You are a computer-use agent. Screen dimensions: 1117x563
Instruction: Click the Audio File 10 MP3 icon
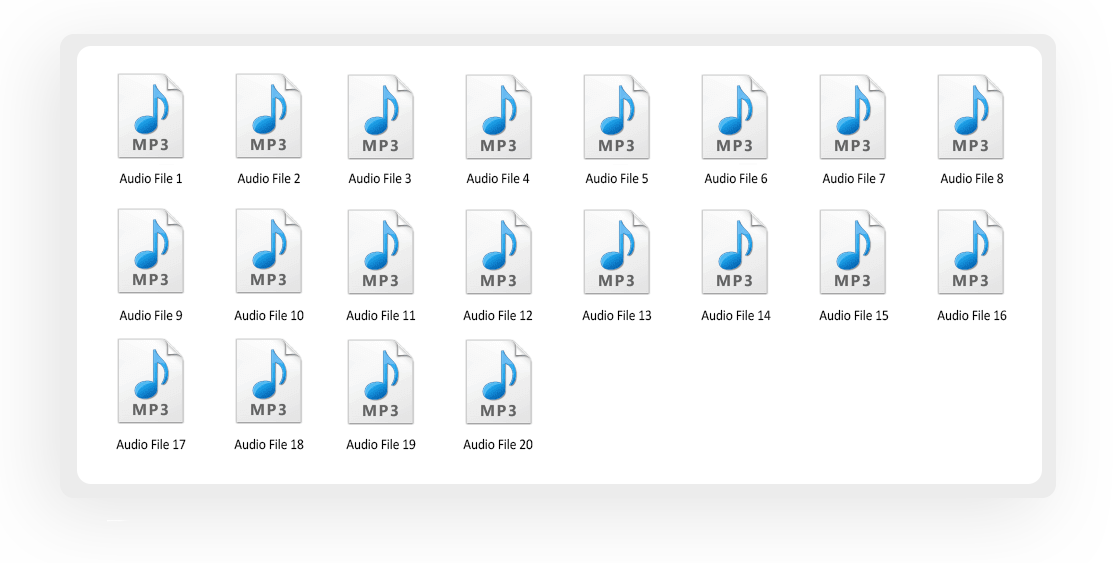tap(269, 251)
